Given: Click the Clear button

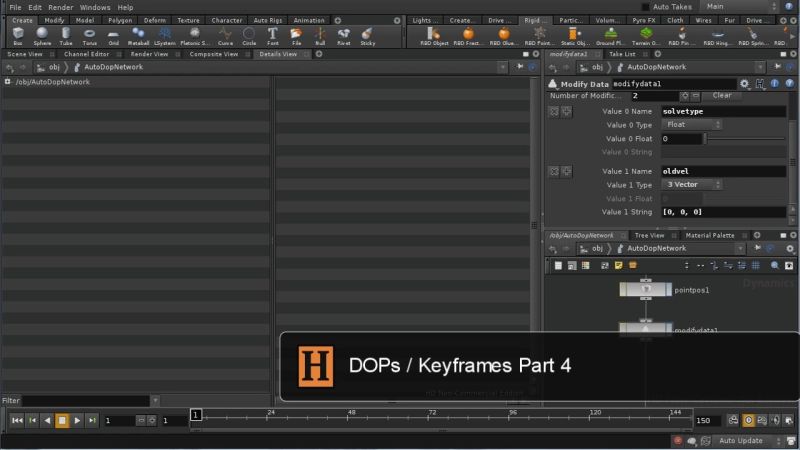Looking at the screenshot, I should pos(722,95).
